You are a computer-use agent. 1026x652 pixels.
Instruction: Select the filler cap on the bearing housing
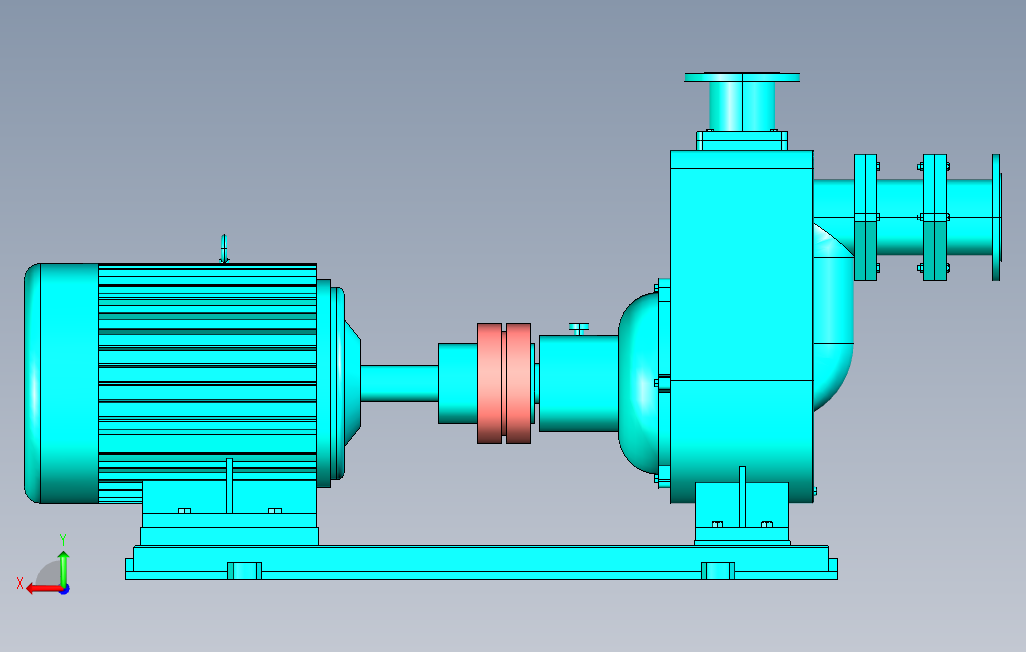(x=578, y=328)
